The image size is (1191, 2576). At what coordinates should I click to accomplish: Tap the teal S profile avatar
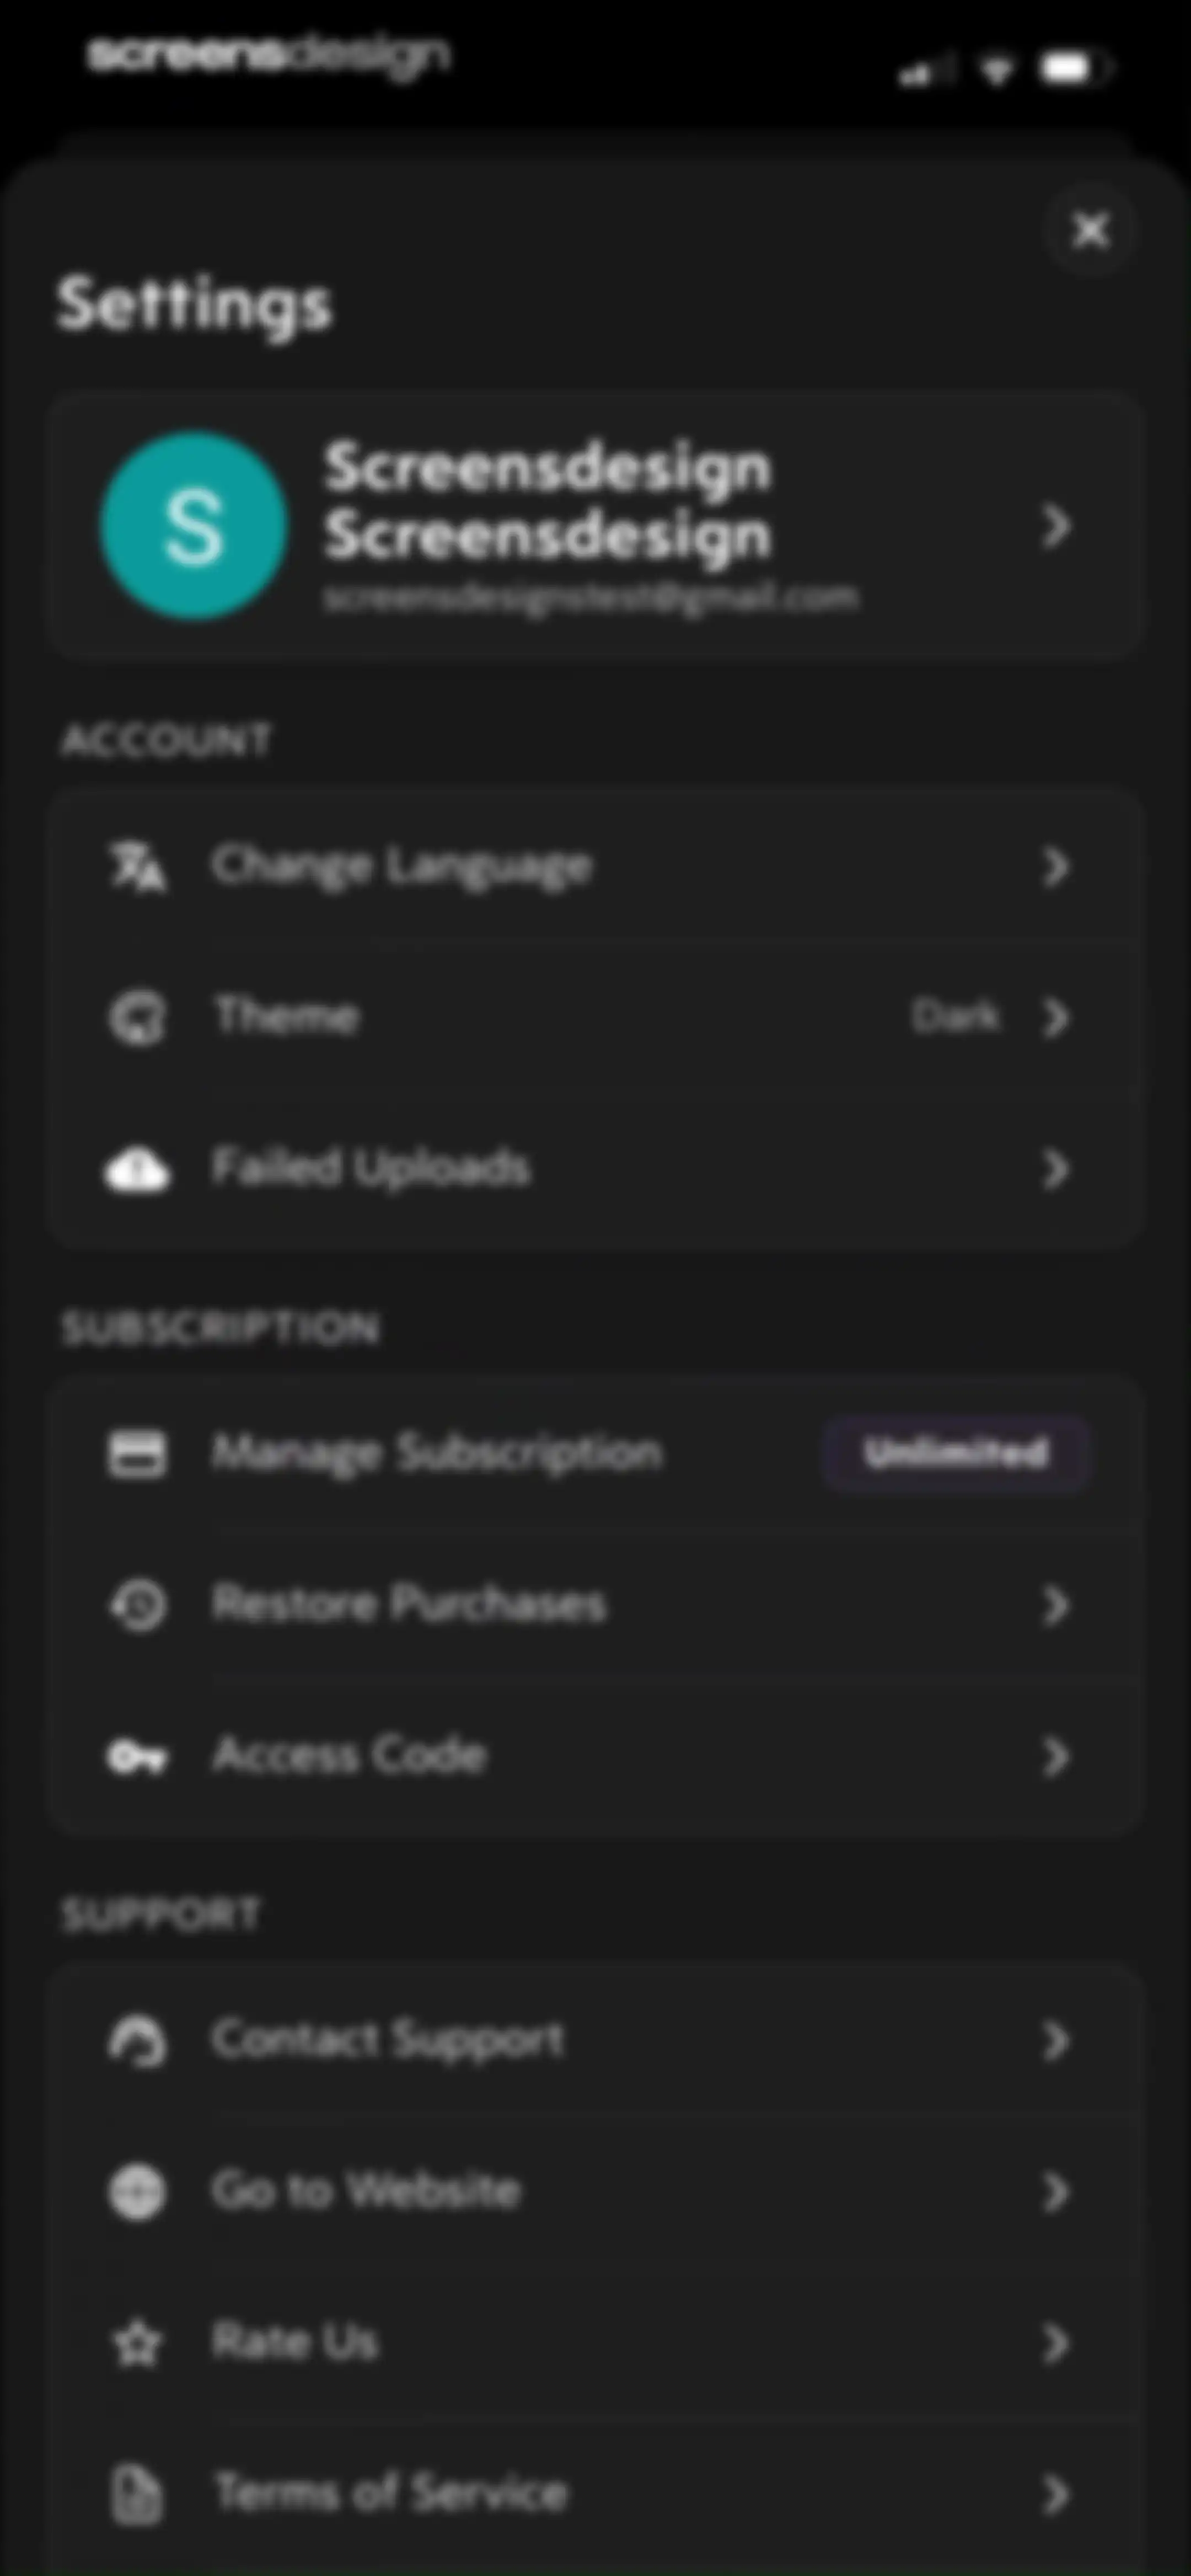point(193,525)
